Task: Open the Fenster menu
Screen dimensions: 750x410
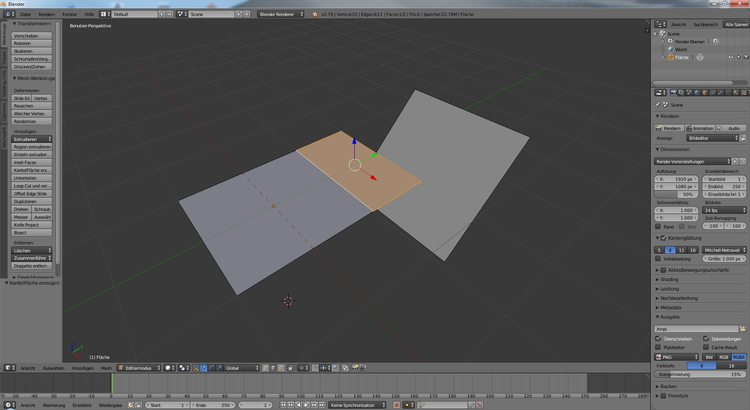Action: tap(69, 15)
